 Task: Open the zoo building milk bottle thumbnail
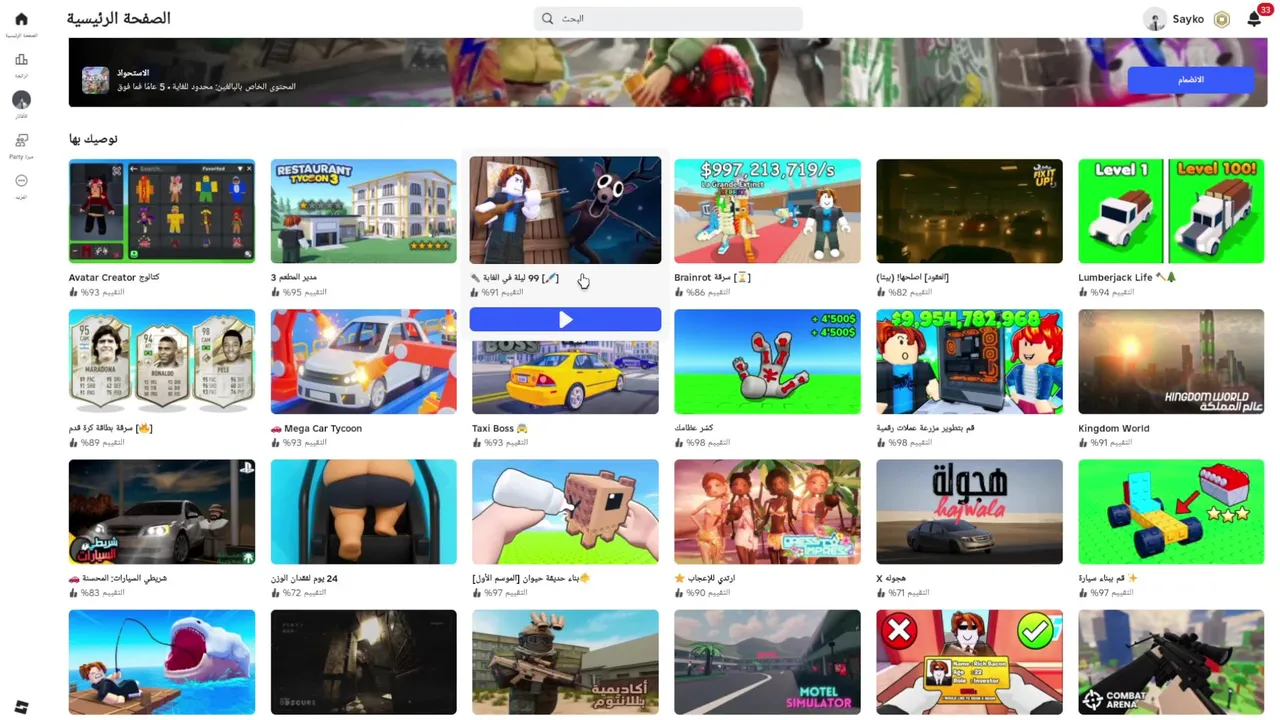point(565,512)
